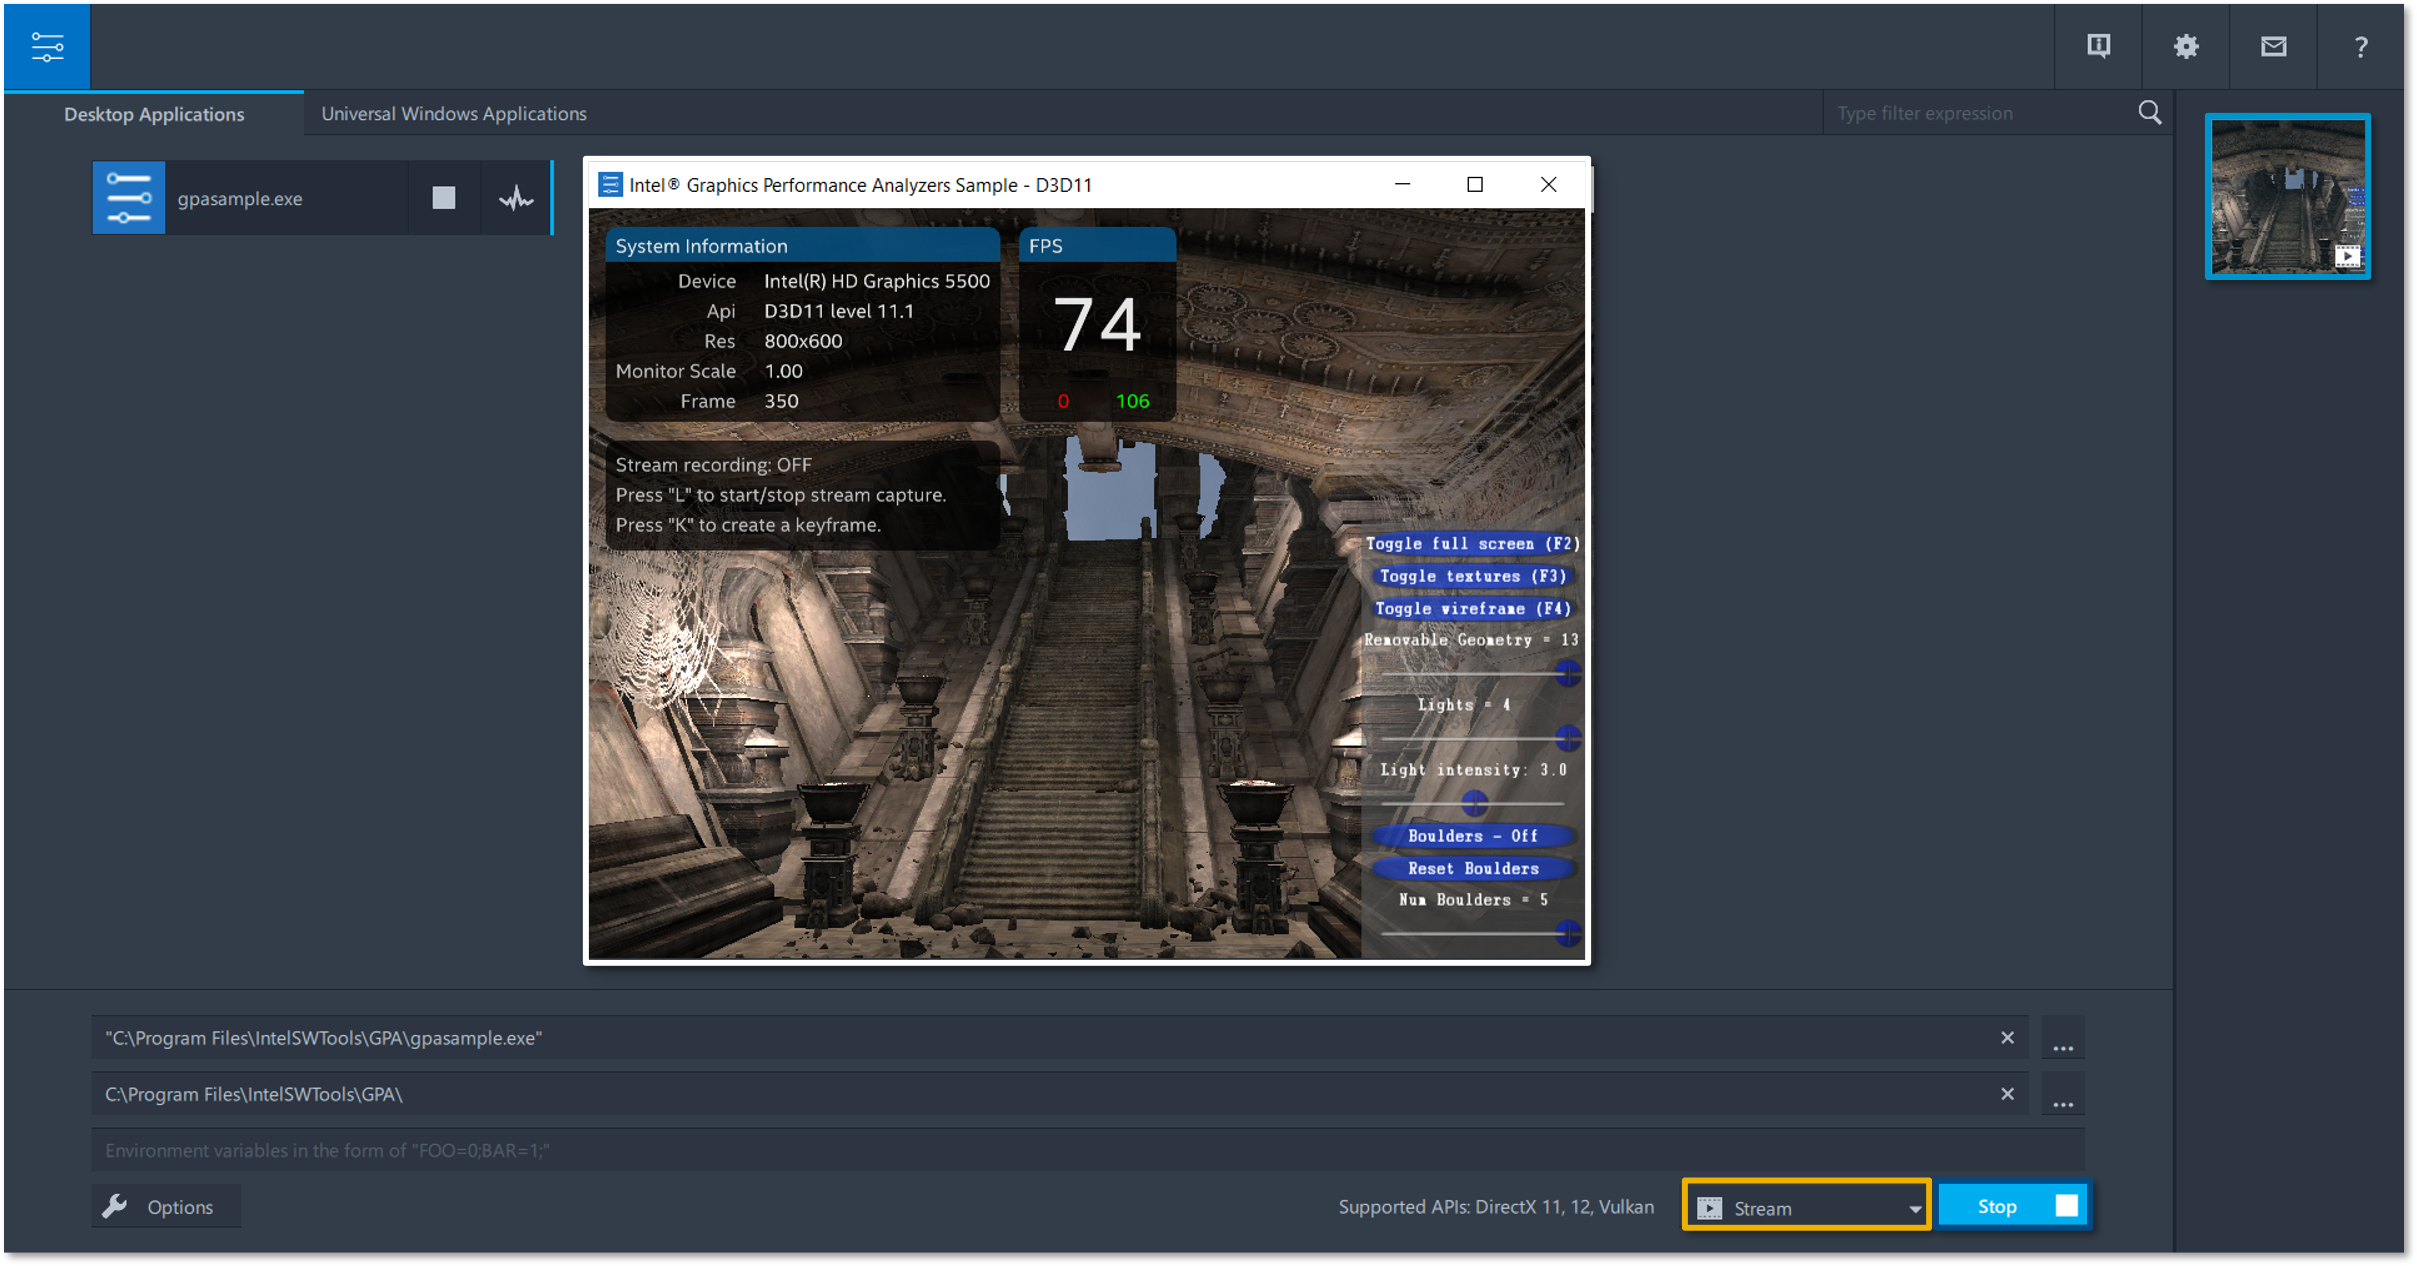Screen dimensions: 2417x1266
Task: Select the Desktop Applications tab
Action: coord(154,114)
